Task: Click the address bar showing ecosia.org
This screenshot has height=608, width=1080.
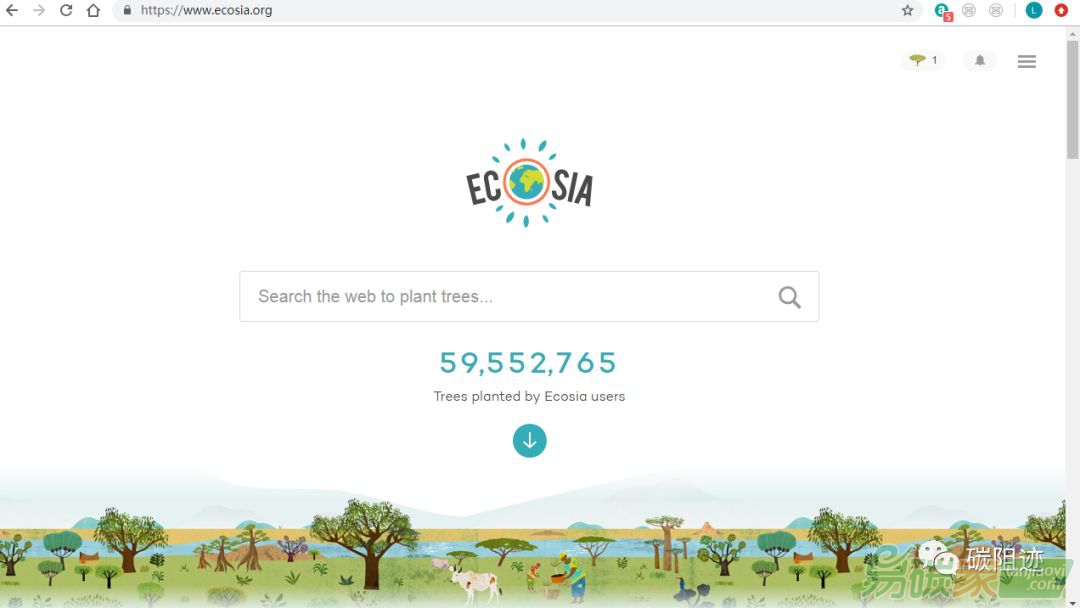Action: coord(517,10)
